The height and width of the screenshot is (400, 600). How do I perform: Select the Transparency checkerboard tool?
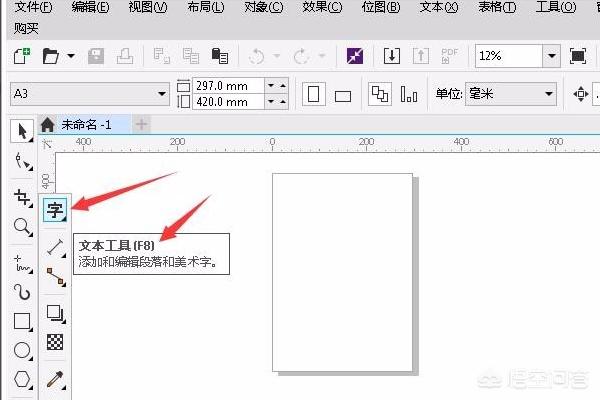click(54, 342)
